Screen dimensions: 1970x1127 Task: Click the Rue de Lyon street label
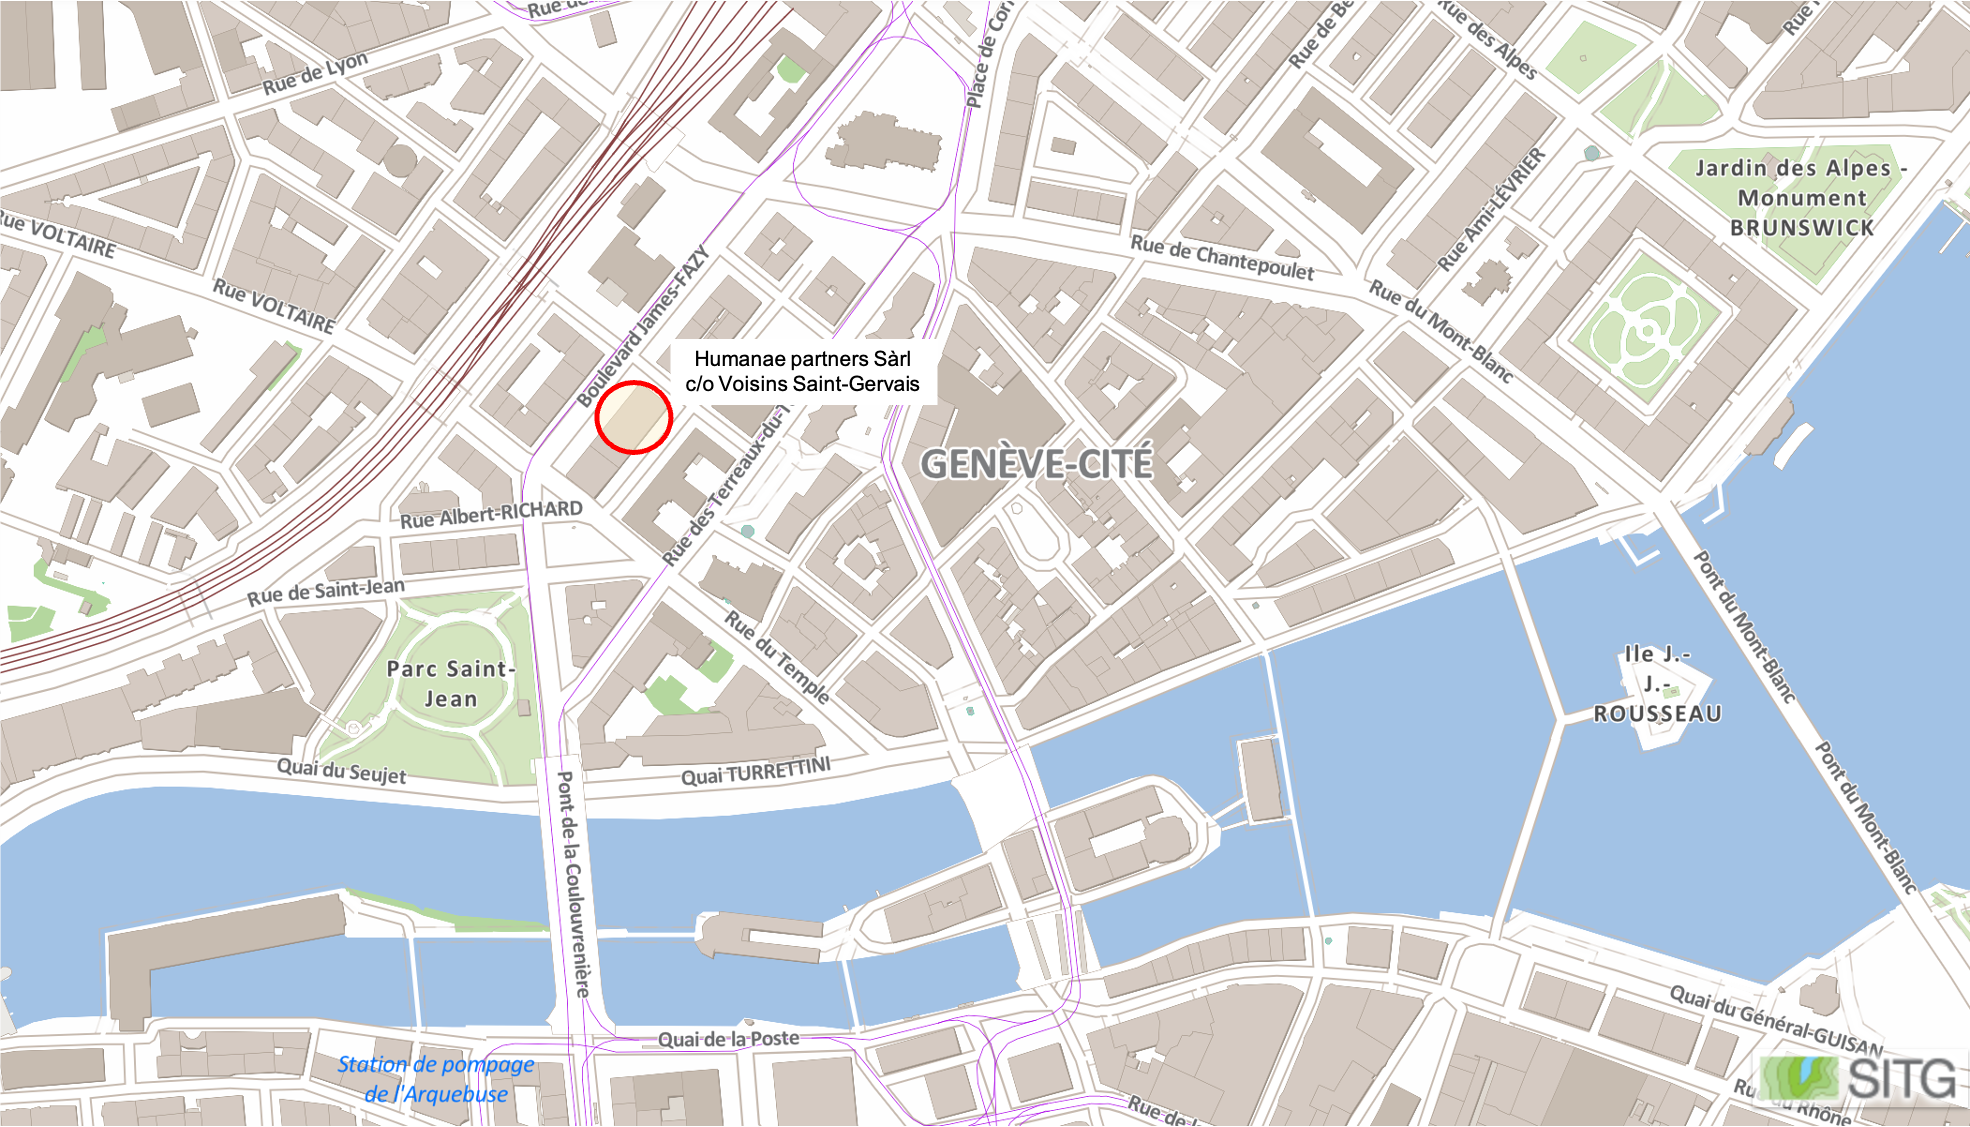point(315,73)
